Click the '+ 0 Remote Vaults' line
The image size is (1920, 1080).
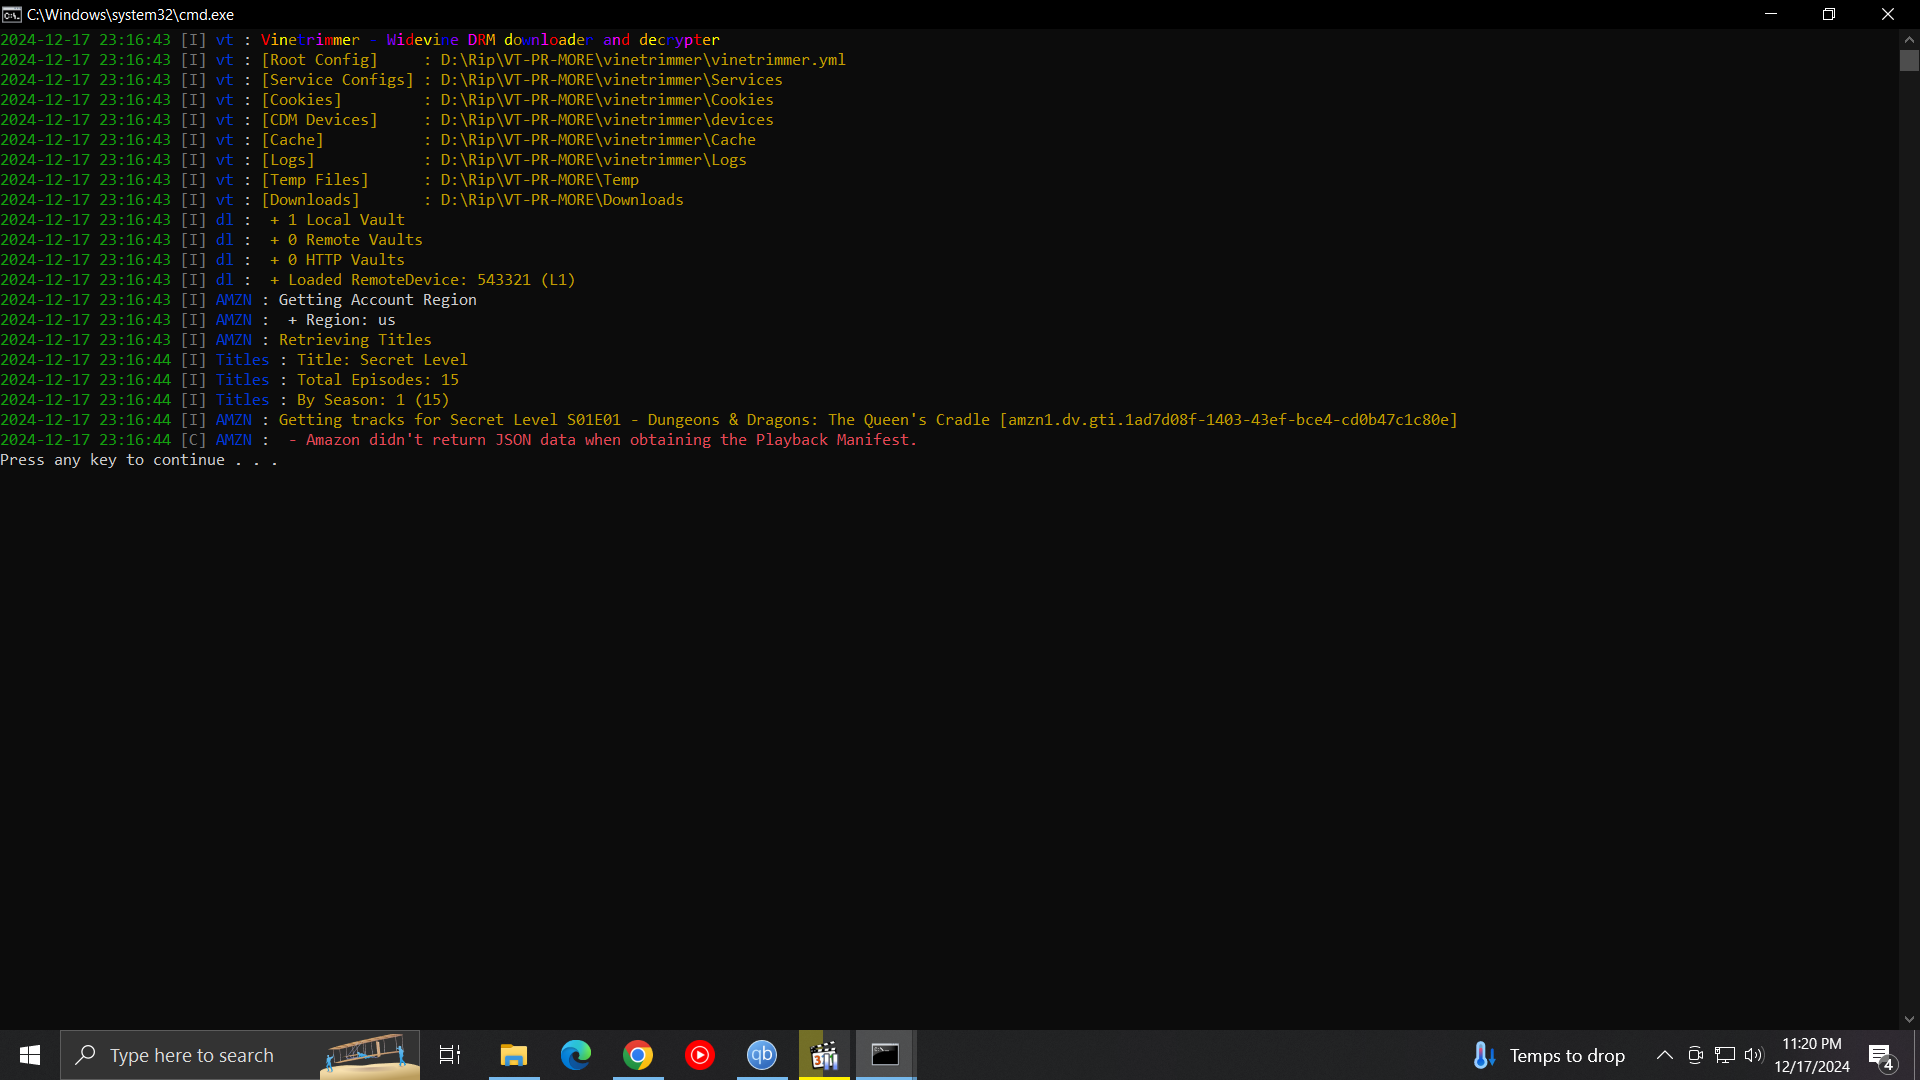[346, 240]
